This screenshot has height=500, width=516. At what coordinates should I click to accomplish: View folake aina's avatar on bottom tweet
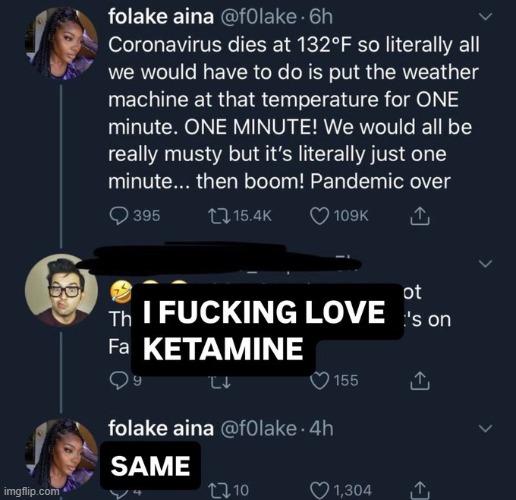pyautogui.click(x=62, y=455)
